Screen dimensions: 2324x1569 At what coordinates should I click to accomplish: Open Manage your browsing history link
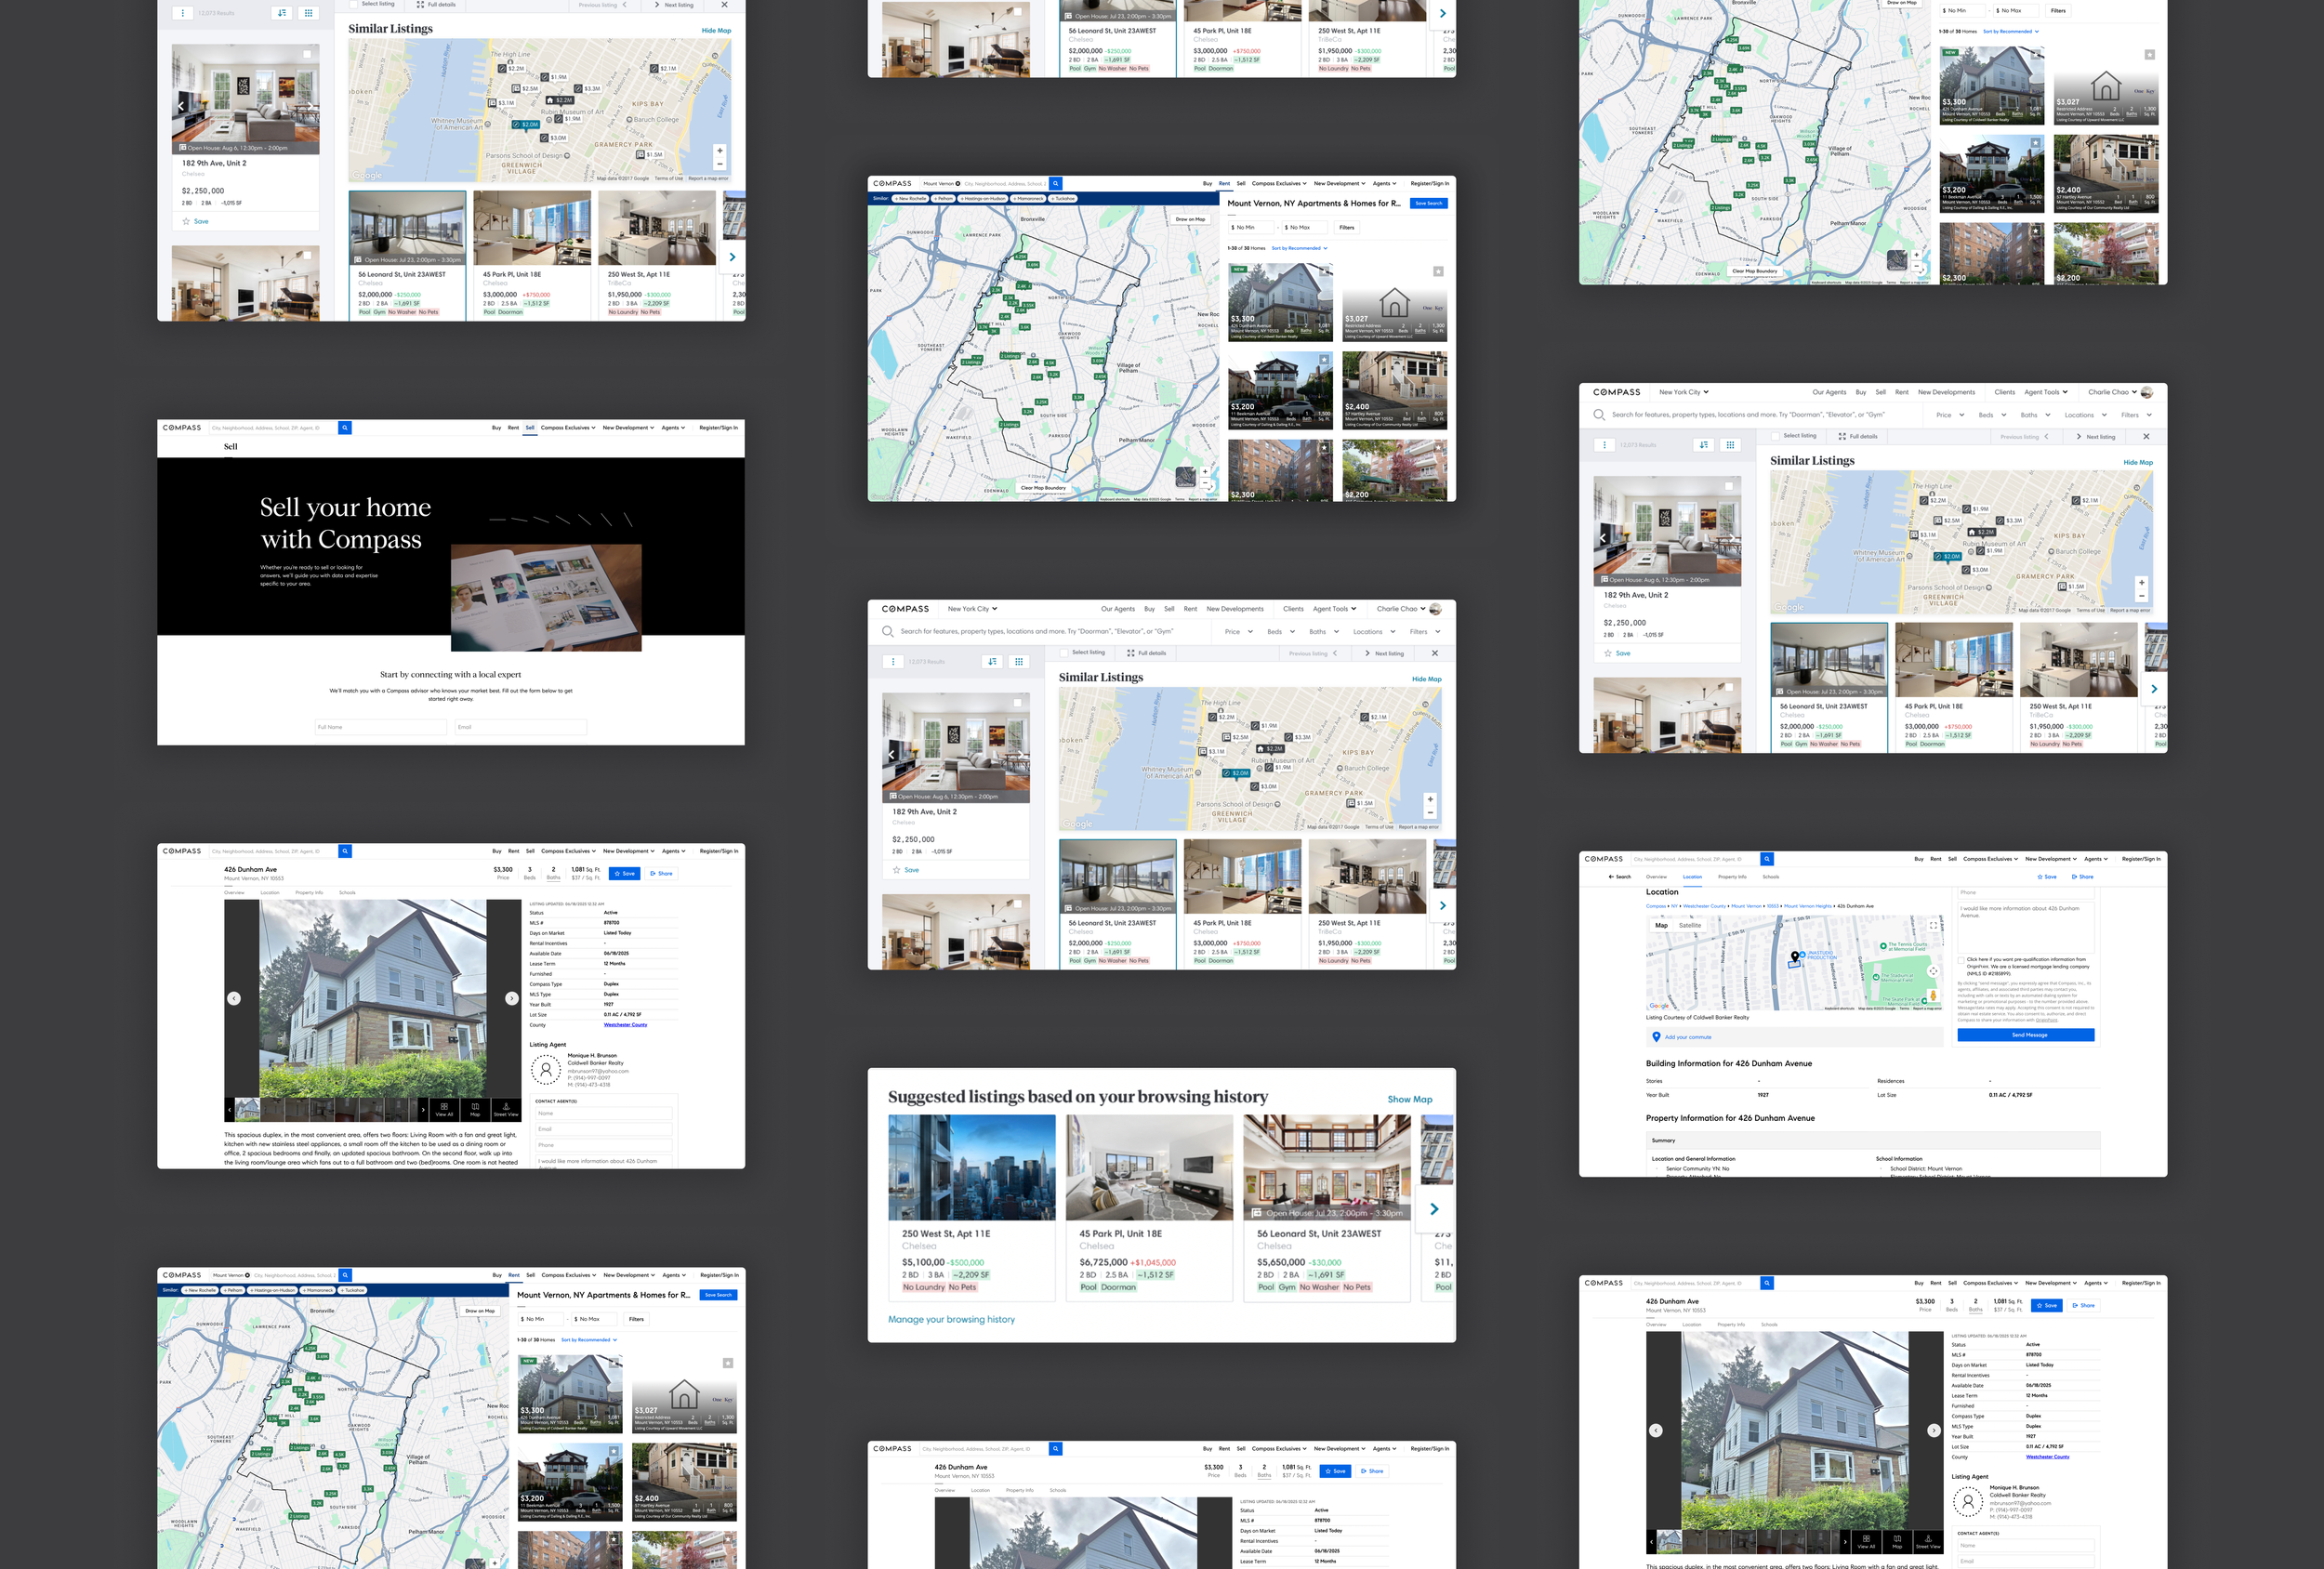click(x=951, y=1320)
